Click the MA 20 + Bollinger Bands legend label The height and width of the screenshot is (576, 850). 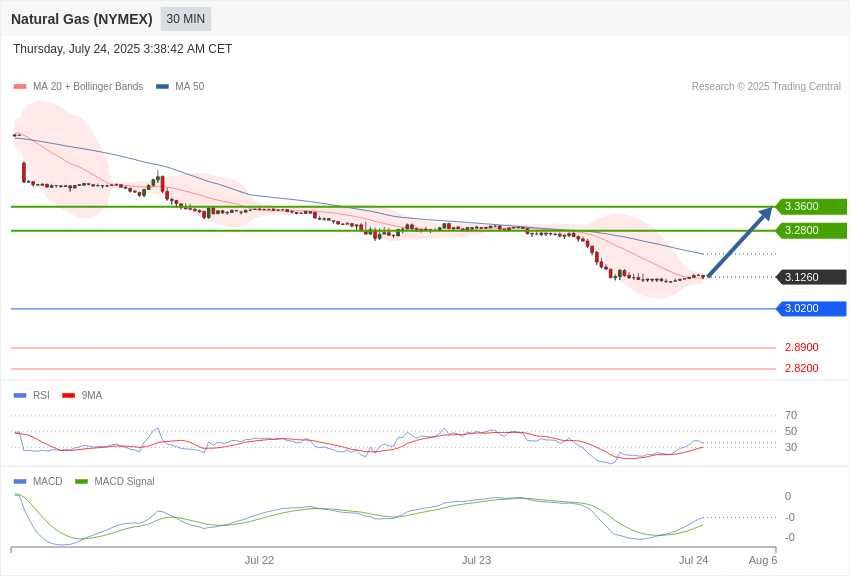click(x=88, y=87)
